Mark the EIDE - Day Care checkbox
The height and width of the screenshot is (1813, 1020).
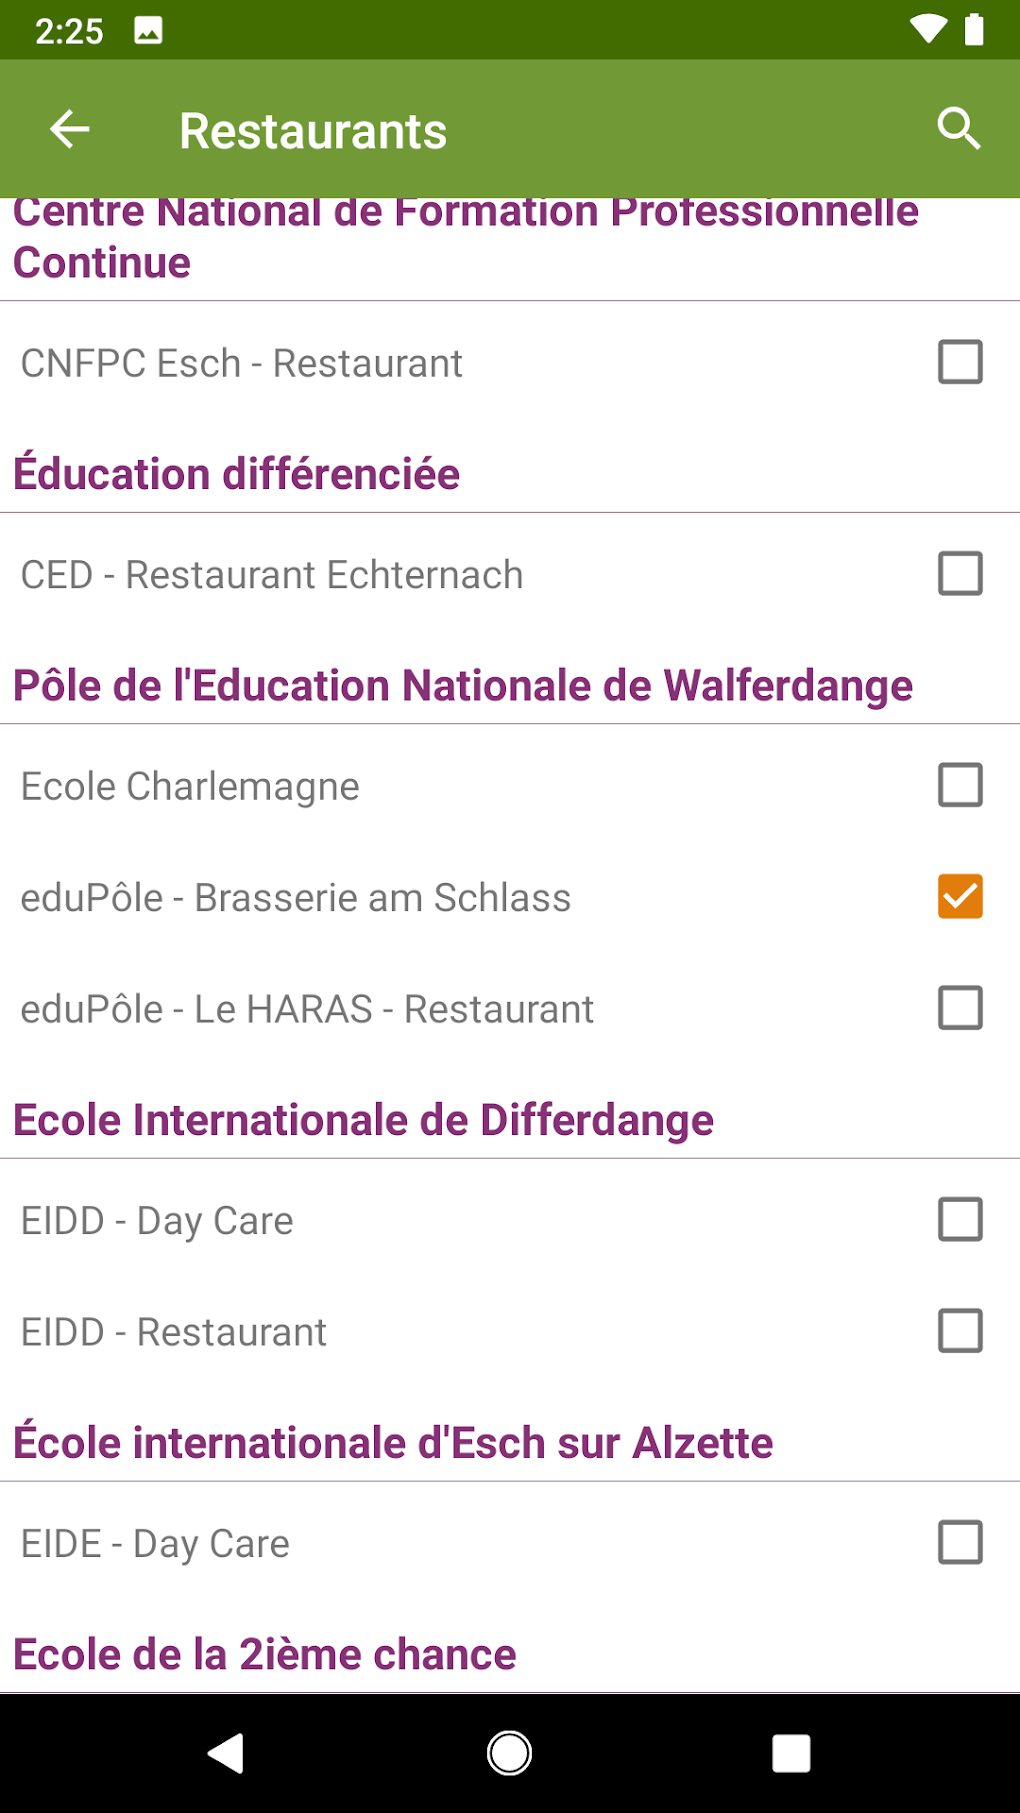click(959, 1542)
